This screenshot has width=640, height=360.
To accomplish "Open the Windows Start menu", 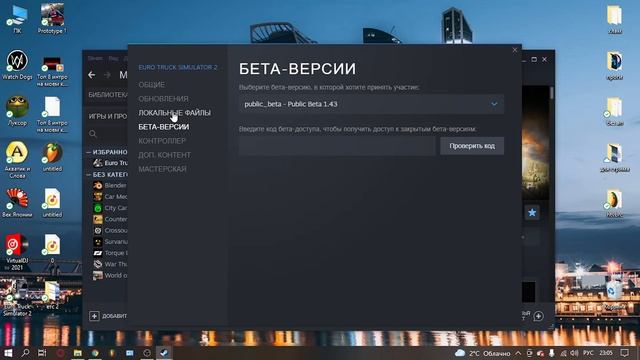I will 8,353.
